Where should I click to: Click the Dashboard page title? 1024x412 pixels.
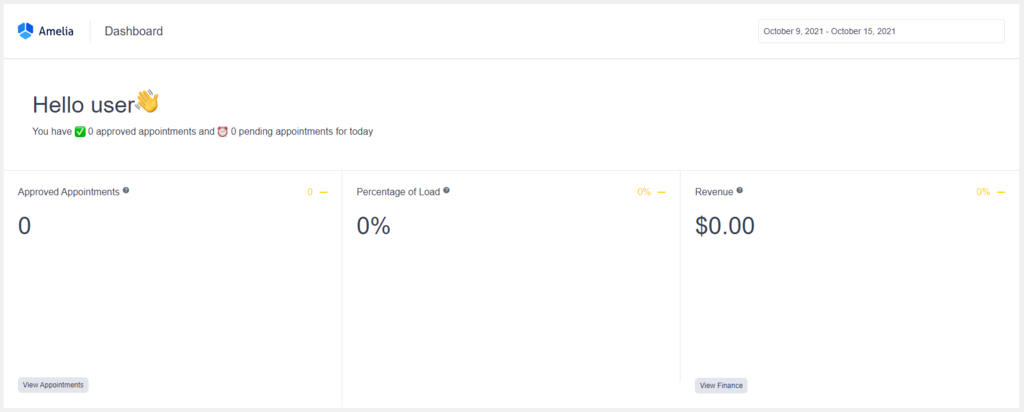pos(133,31)
